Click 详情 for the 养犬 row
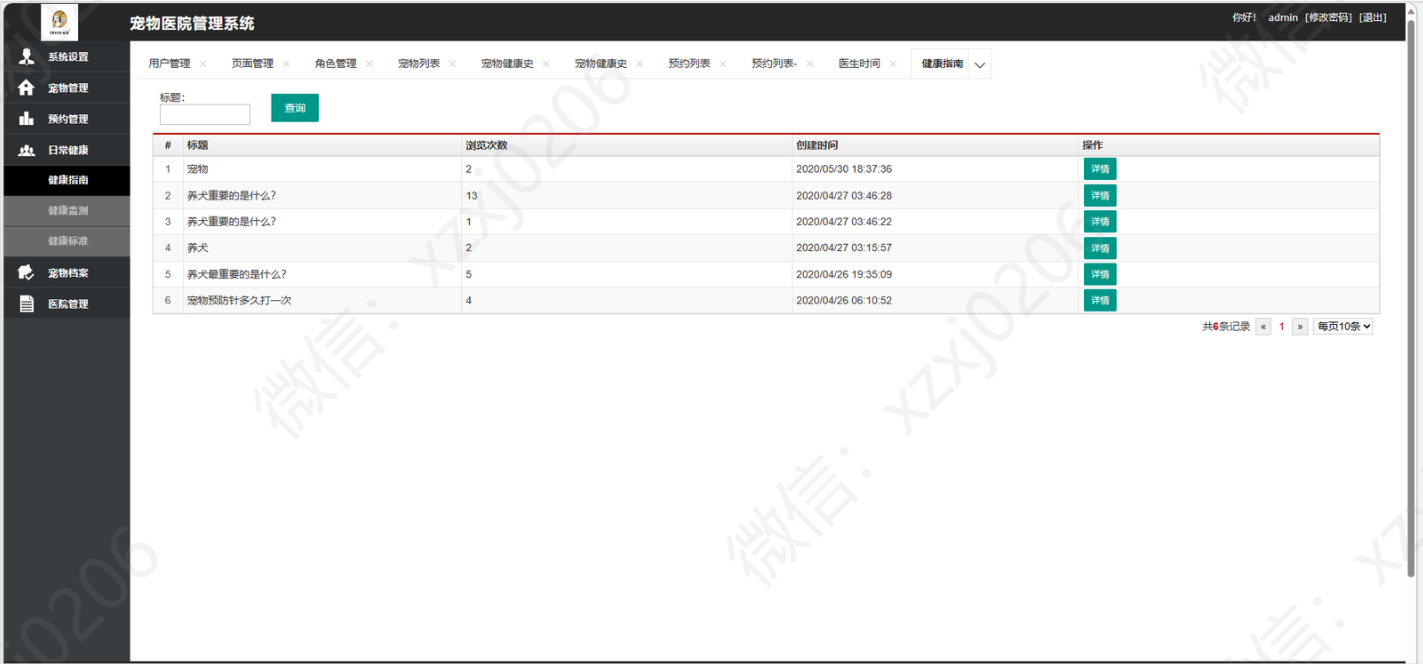The image size is (1423, 664). click(x=1100, y=248)
